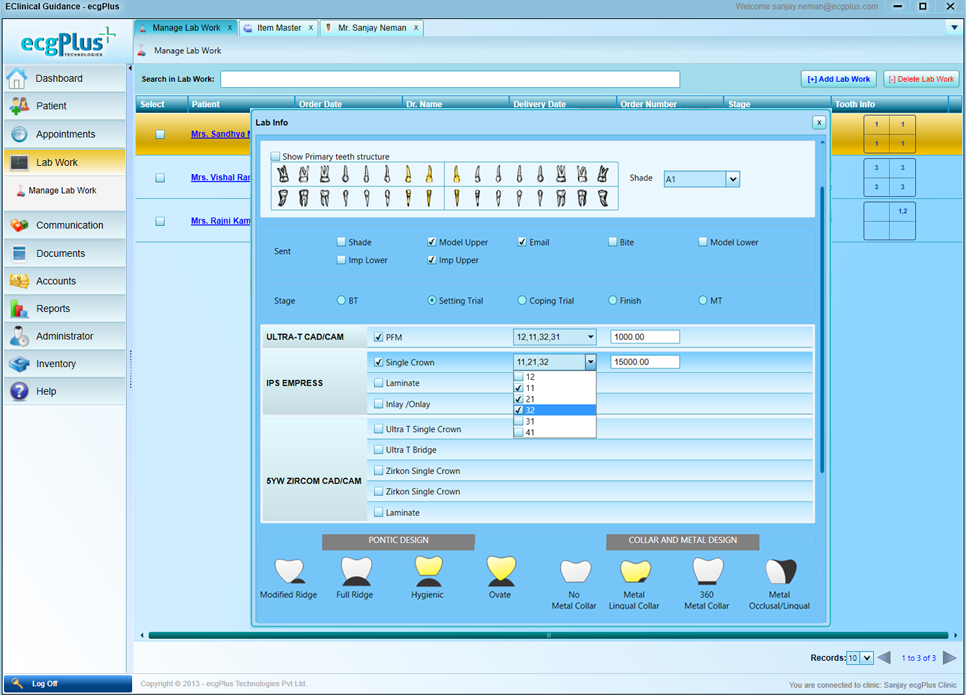Tick the Laminate checkbox under IPS Empress
966x695 pixels.
(x=378, y=383)
